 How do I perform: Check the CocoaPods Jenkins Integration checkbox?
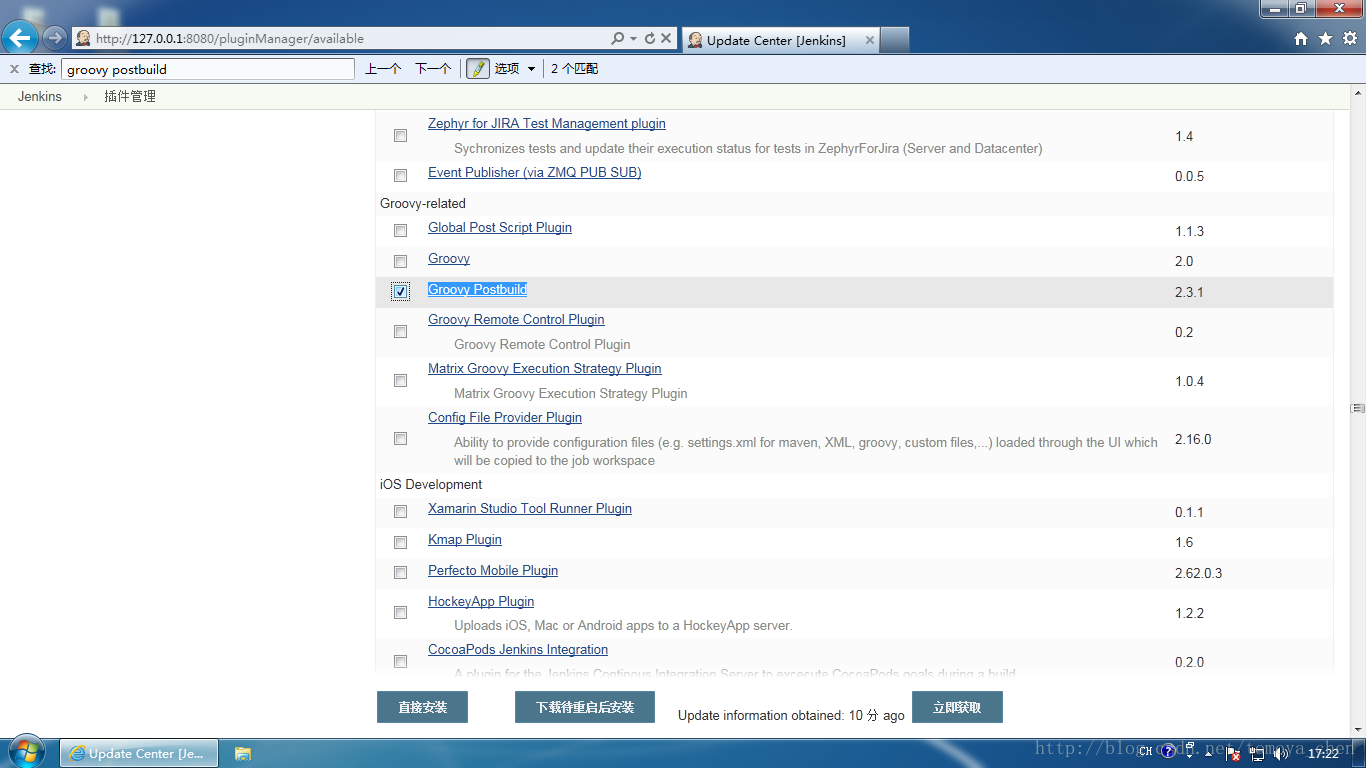[400, 661]
